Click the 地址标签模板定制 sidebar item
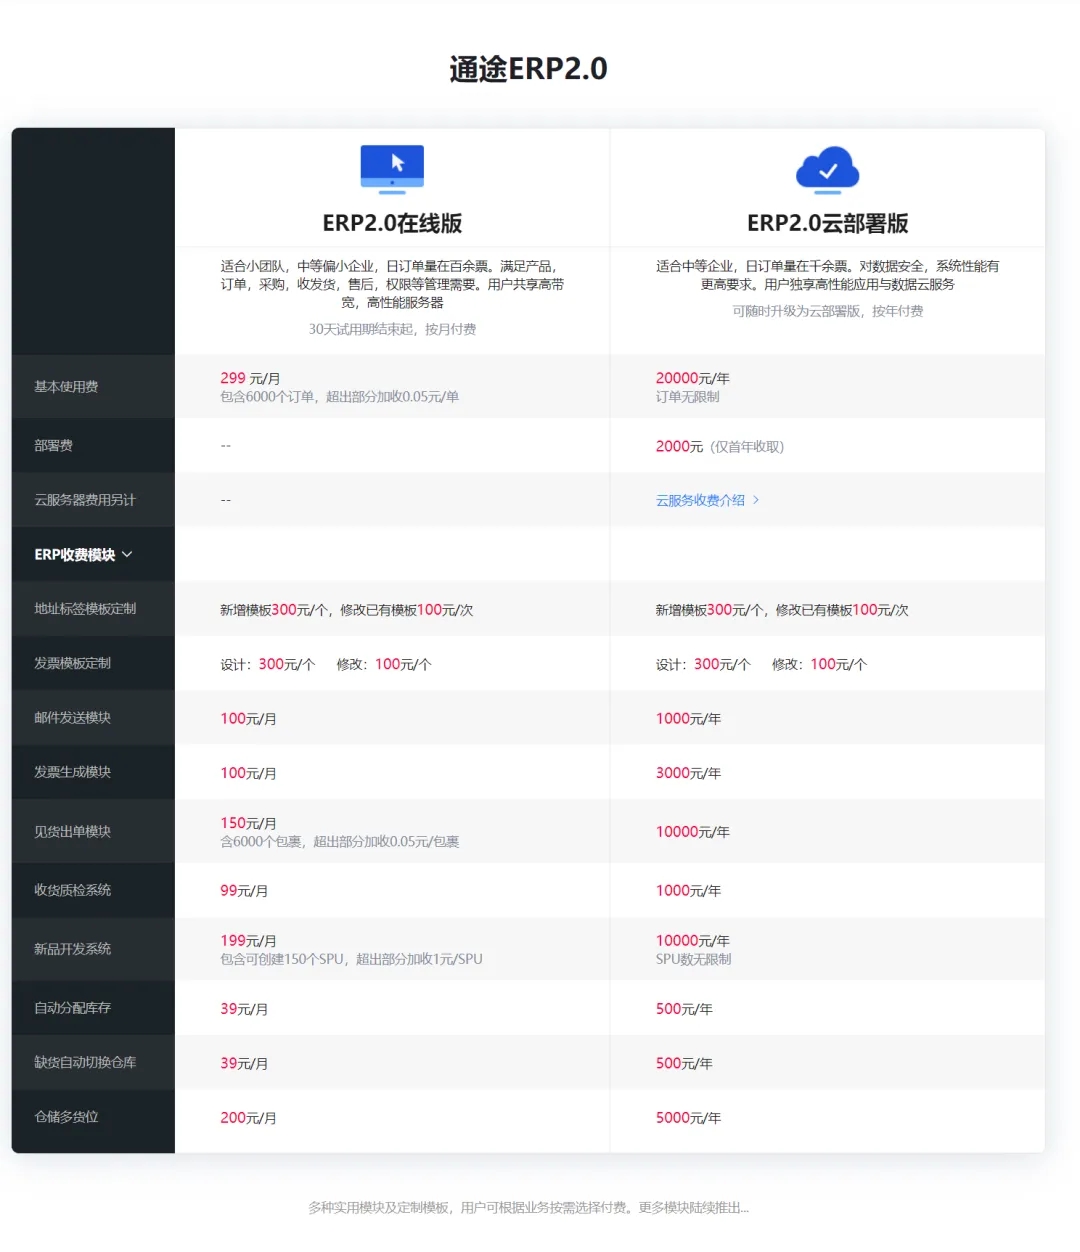 pyautogui.click(x=85, y=608)
